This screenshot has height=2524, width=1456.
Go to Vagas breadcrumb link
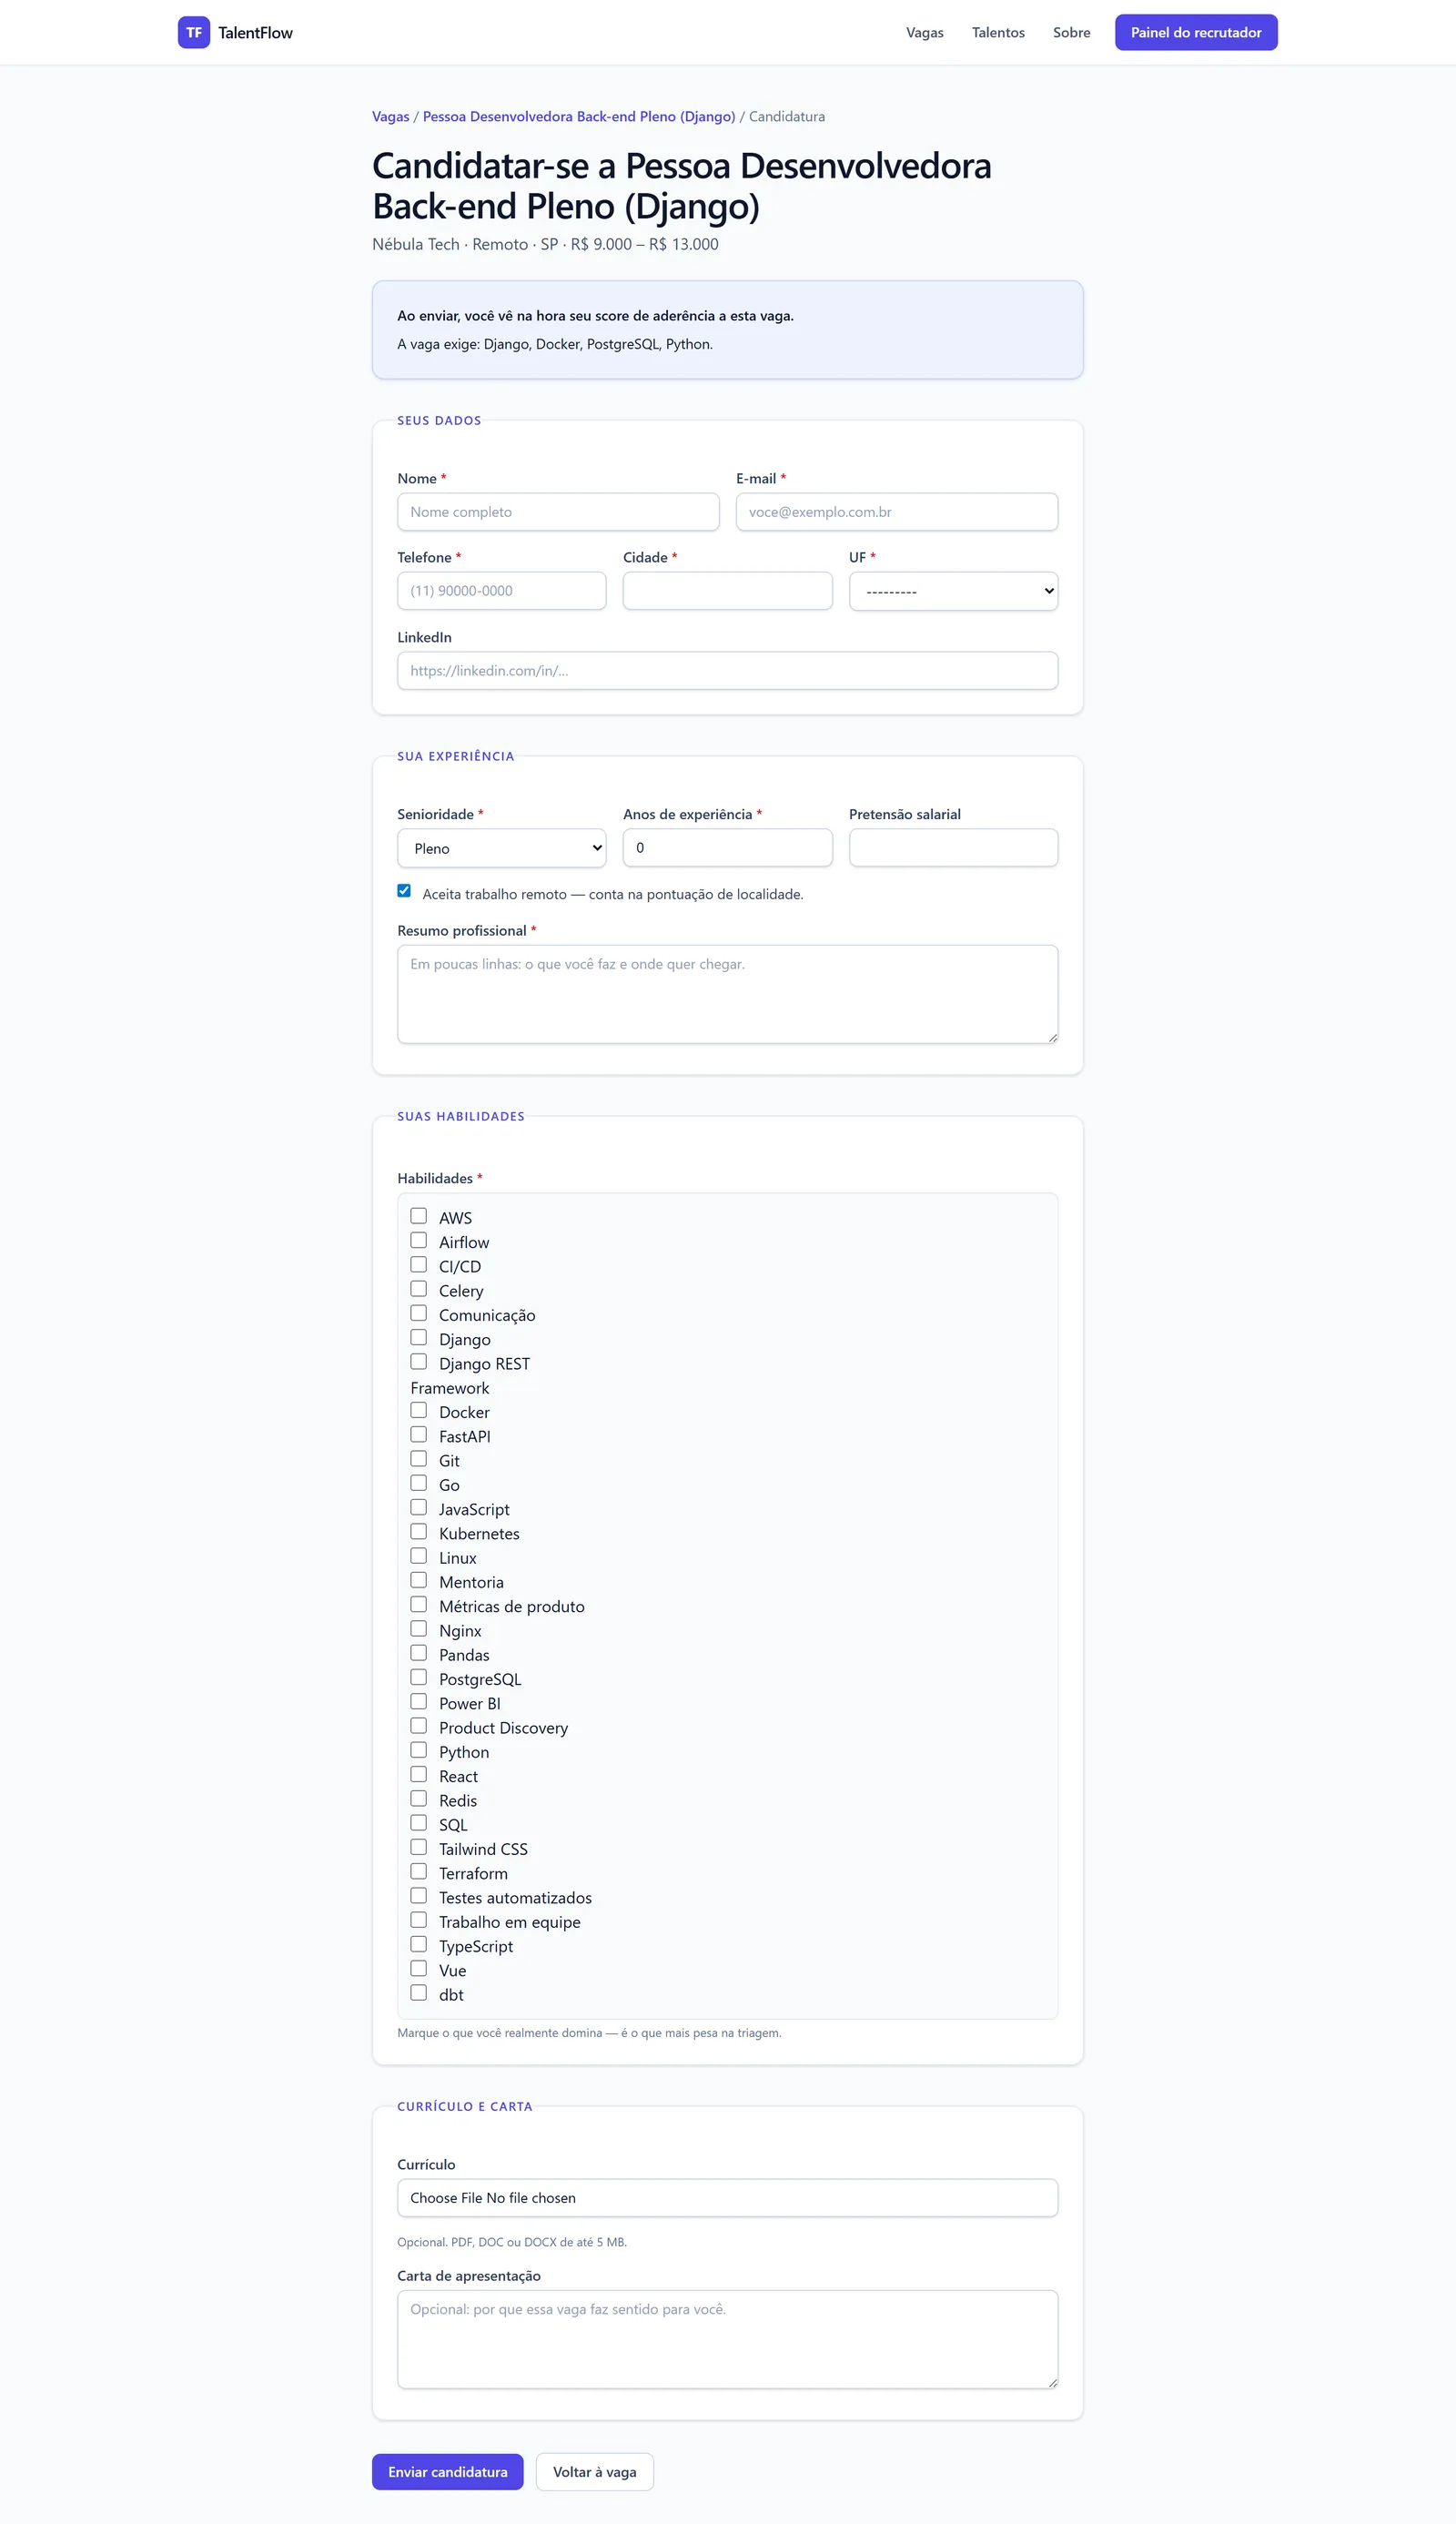[x=390, y=116]
